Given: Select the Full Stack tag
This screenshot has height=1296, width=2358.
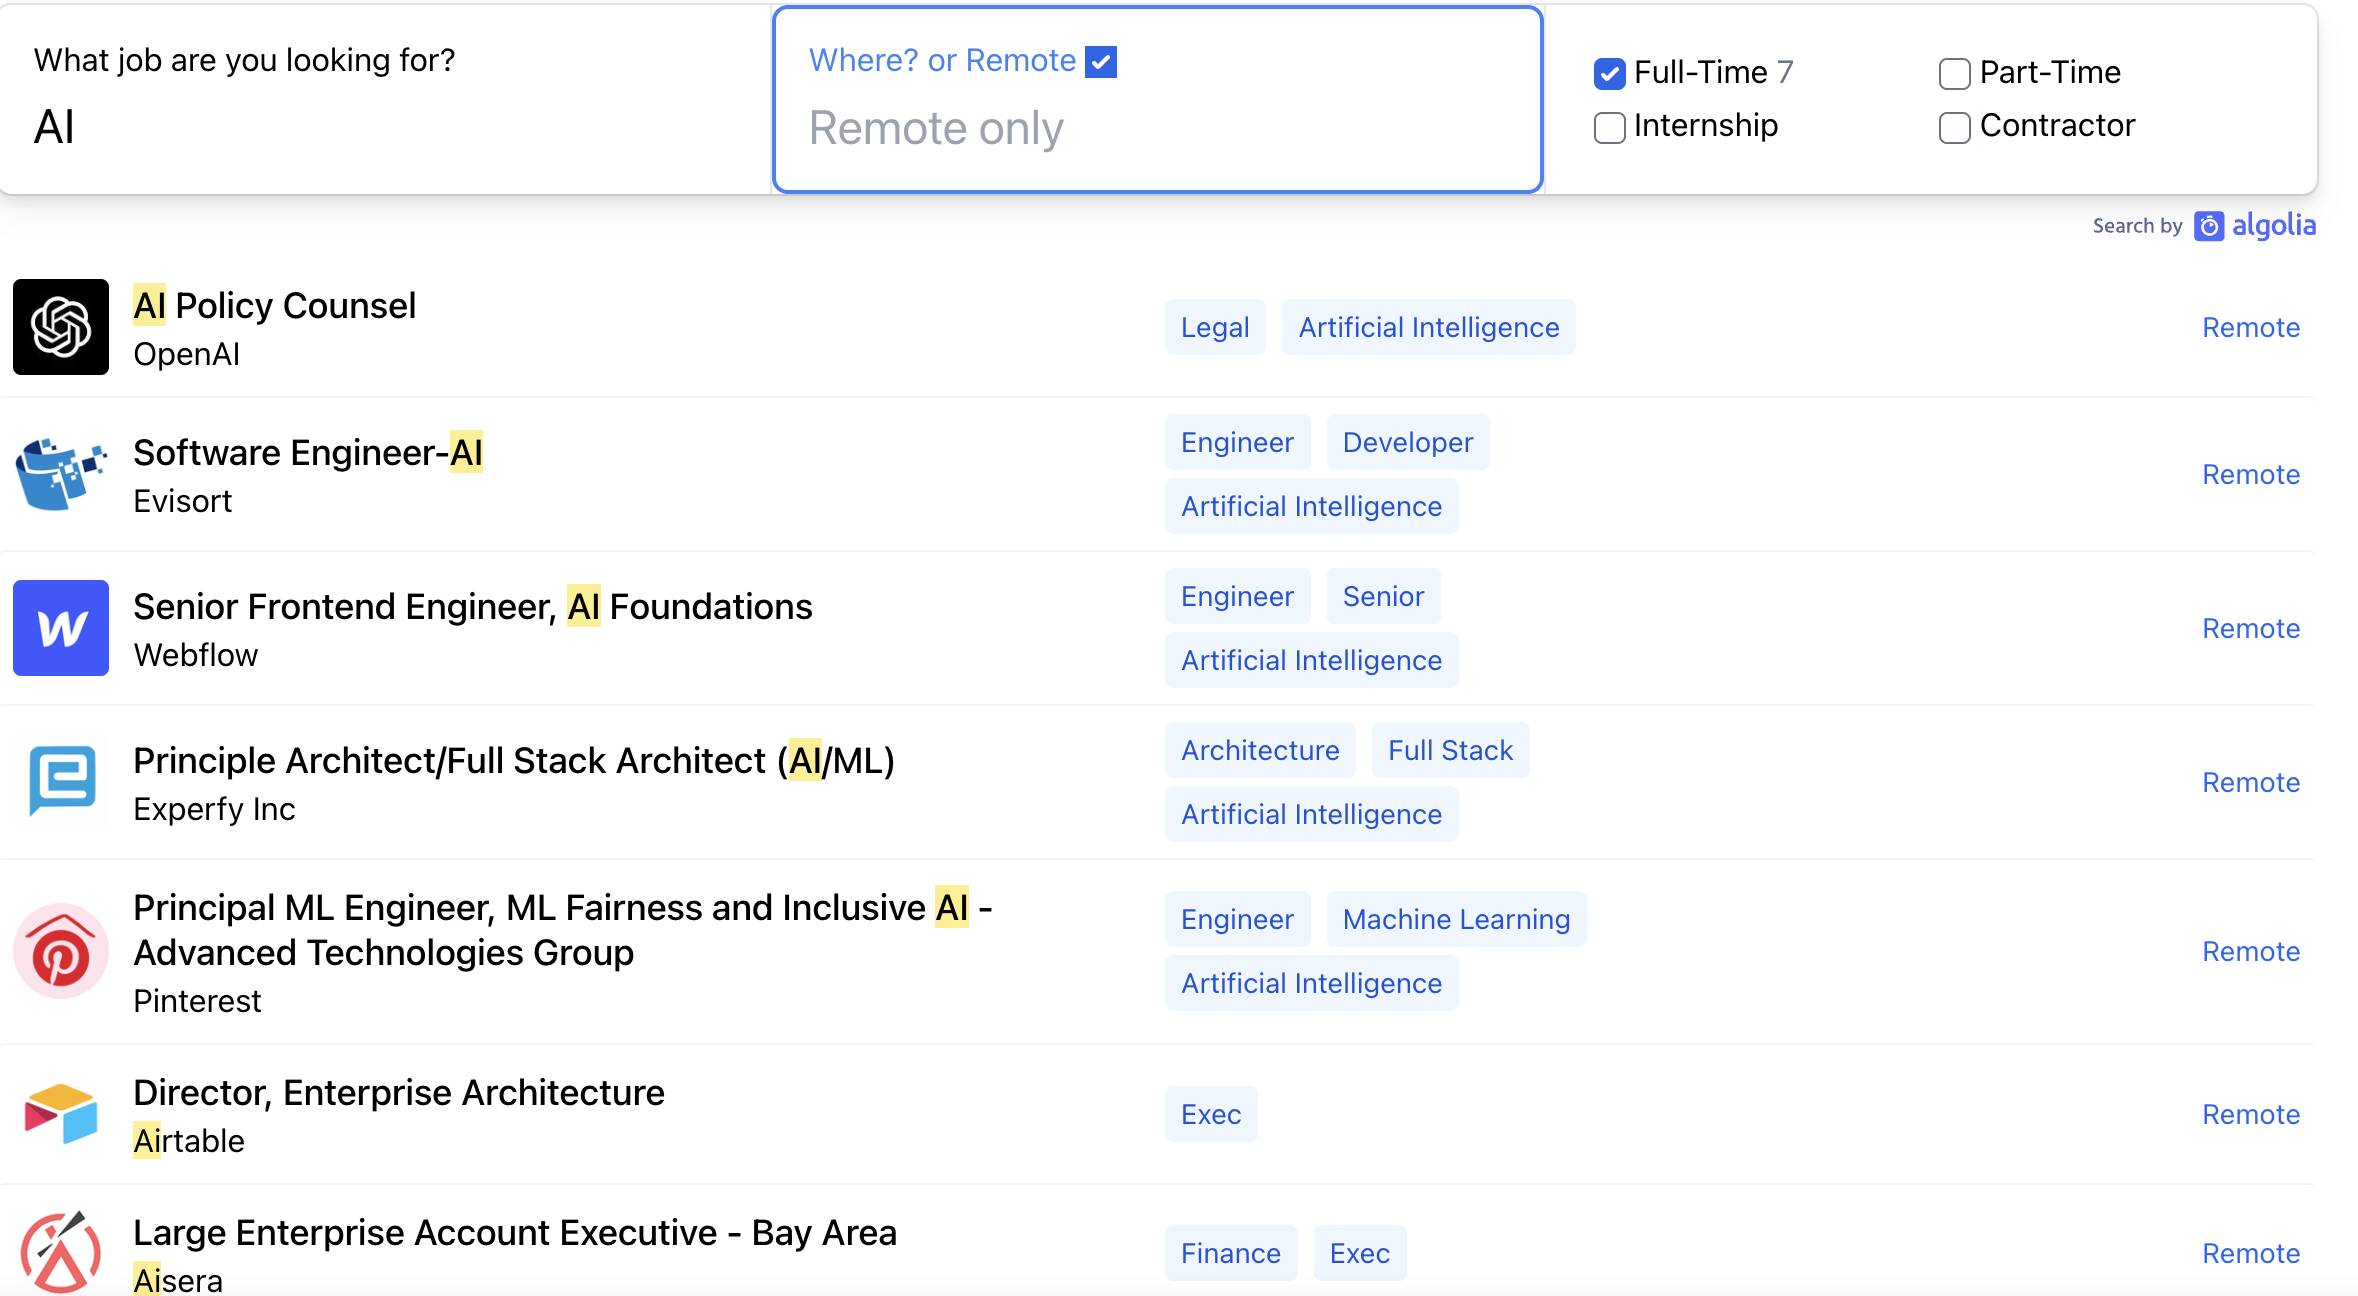Looking at the screenshot, I should [x=1450, y=750].
